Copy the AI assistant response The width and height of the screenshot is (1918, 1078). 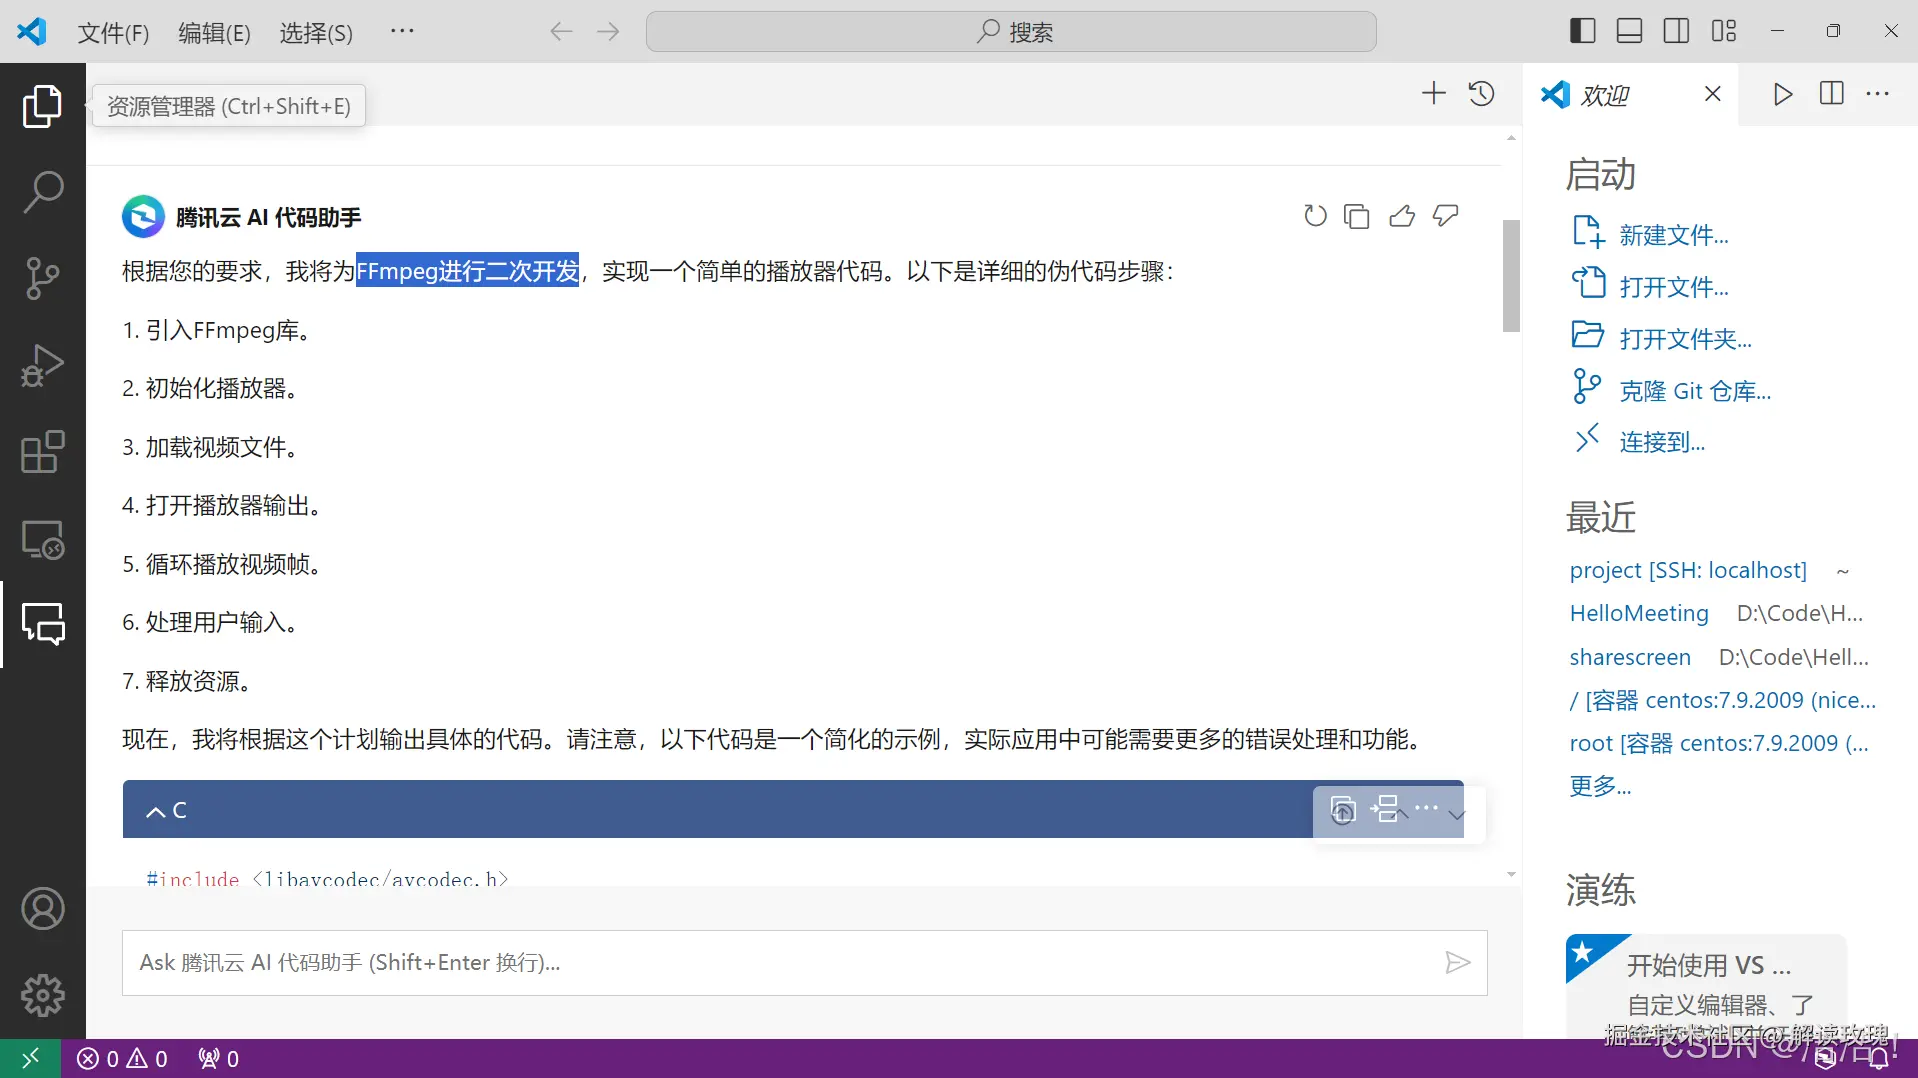(x=1357, y=216)
